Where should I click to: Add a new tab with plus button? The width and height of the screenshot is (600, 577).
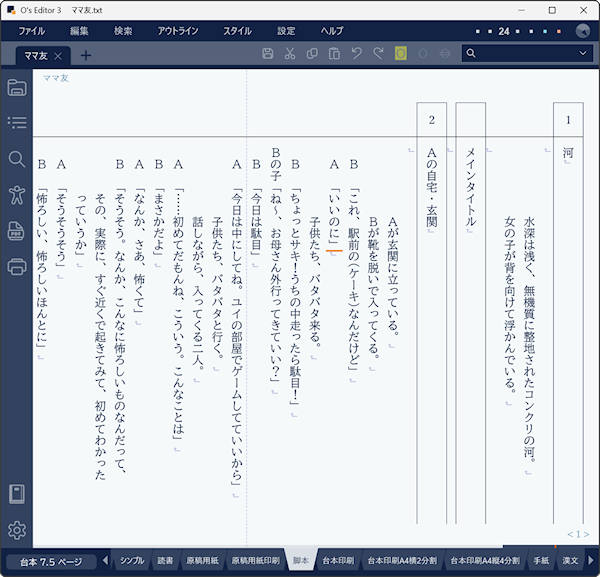pos(86,55)
